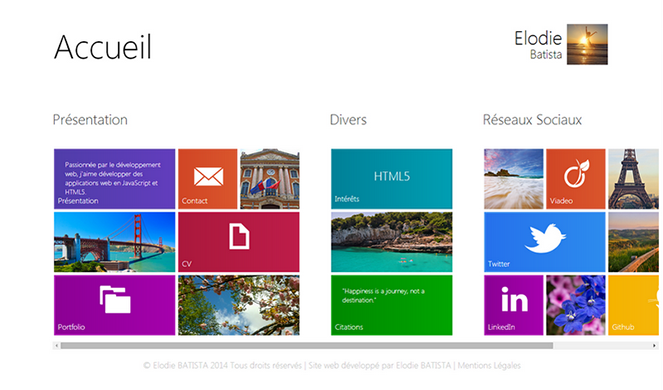Click the blue flowers photo tile
This screenshot has width=663, height=390.
click(576, 305)
